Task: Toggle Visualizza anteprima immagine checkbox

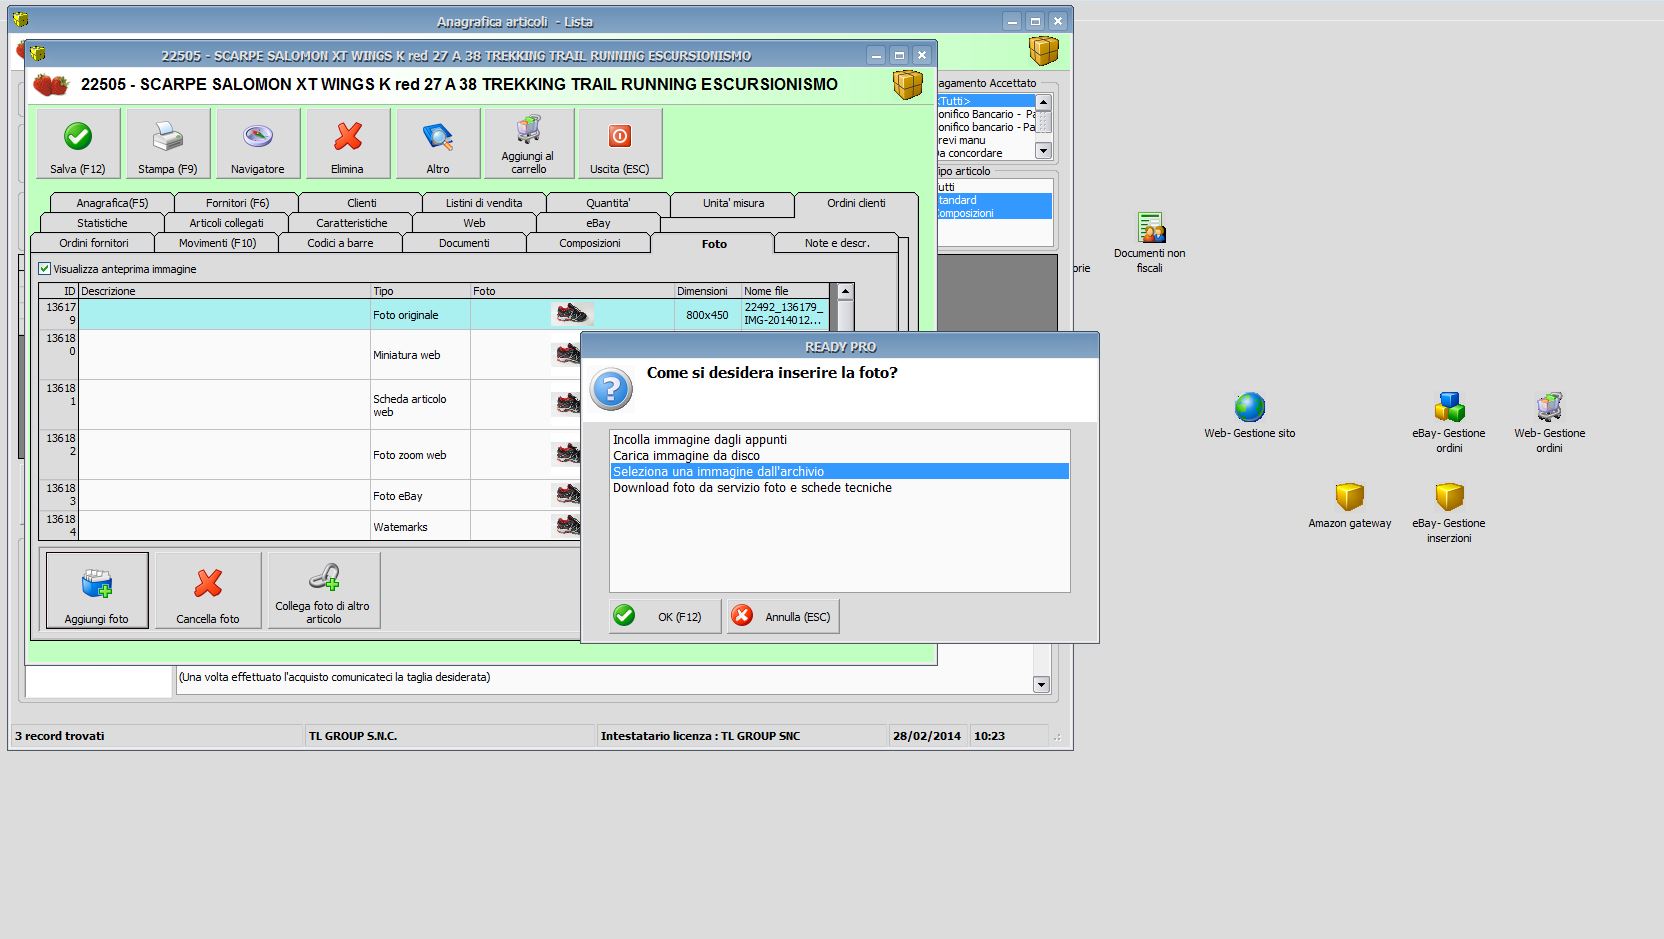Action: 44,269
